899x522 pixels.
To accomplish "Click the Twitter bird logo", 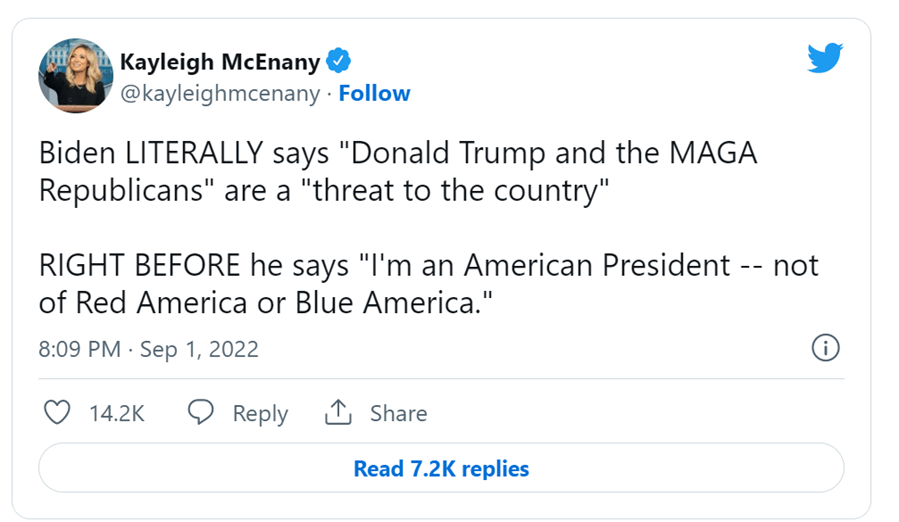I will pyautogui.click(x=825, y=58).
